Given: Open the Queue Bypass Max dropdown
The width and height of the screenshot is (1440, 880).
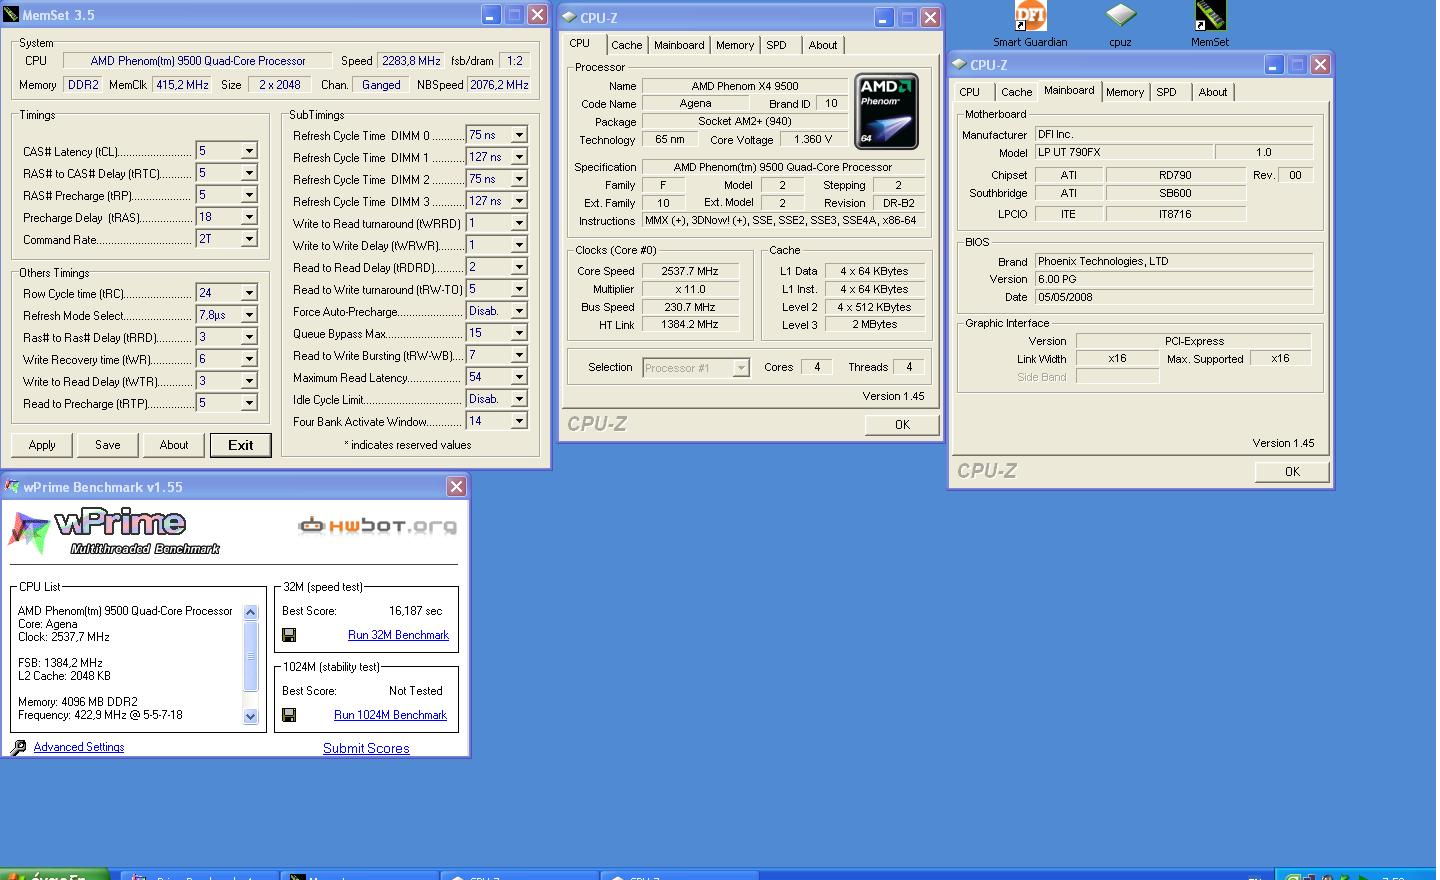Looking at the screenshot, I should 519,333.
